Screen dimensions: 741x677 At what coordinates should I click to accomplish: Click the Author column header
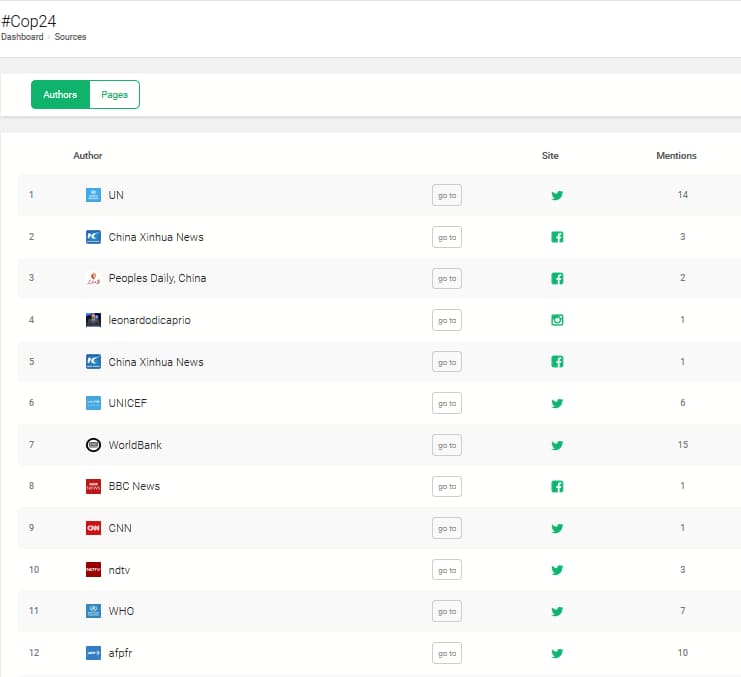click(88, 155)
